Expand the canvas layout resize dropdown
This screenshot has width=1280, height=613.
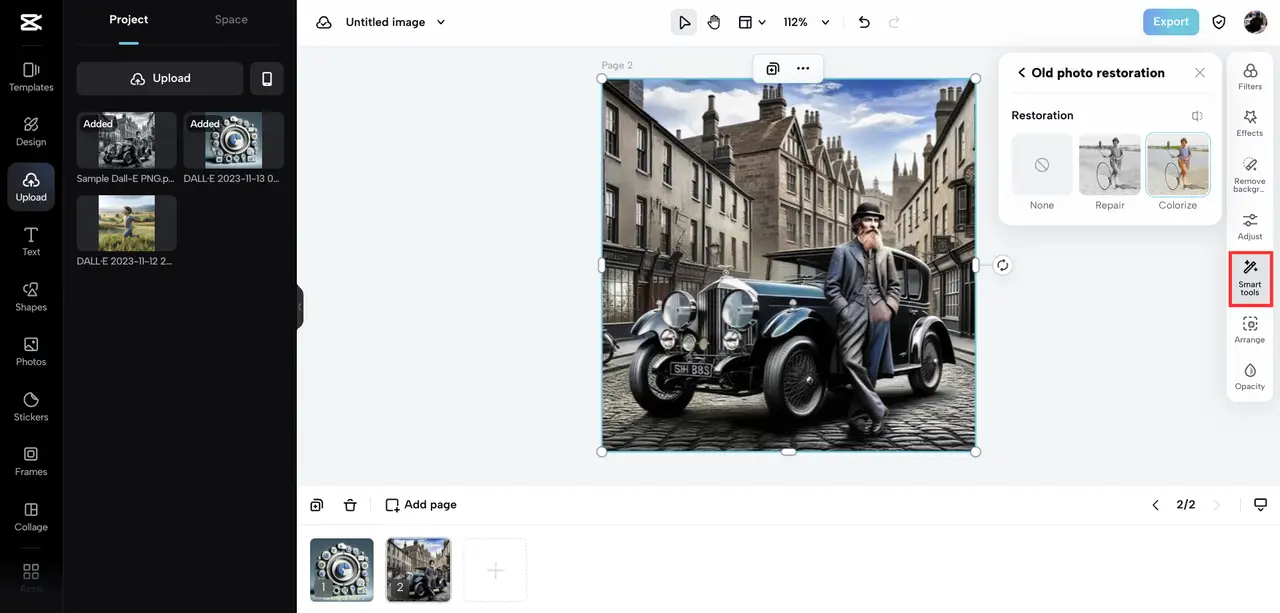tap(752, 22)
